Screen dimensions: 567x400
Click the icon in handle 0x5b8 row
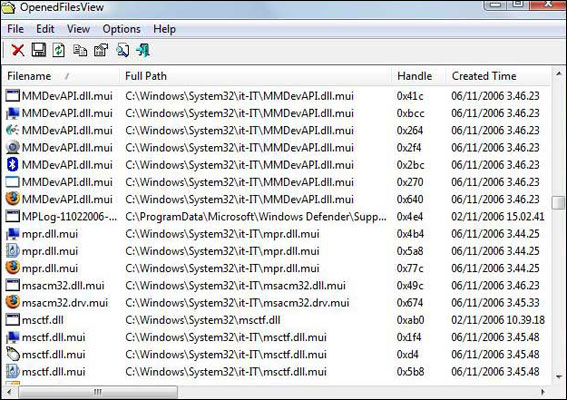13,371
